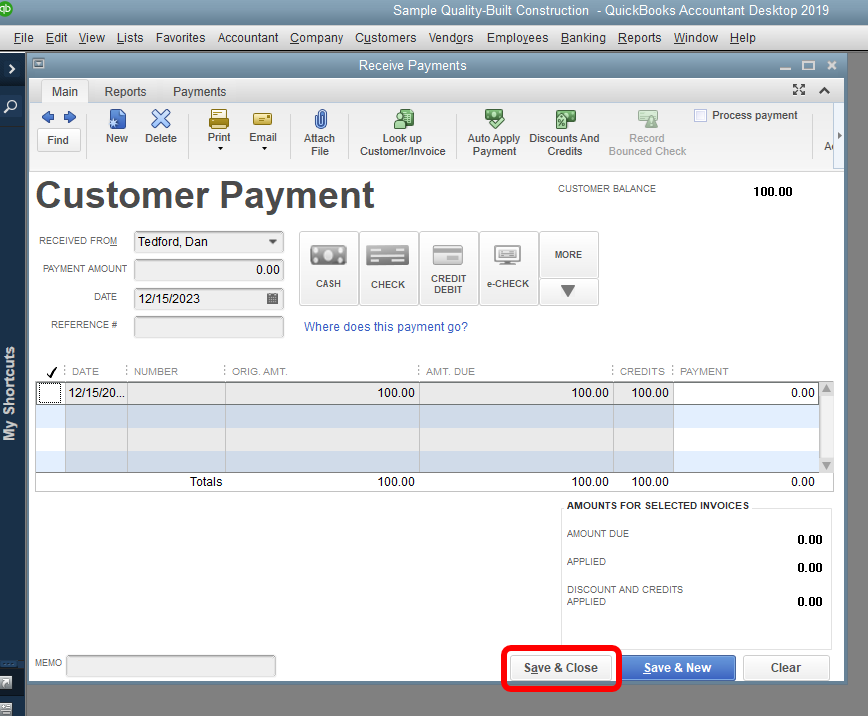This screenshot has height=716, width=868.
Task: Click the Reference # field
Action: tap(209, 327)
